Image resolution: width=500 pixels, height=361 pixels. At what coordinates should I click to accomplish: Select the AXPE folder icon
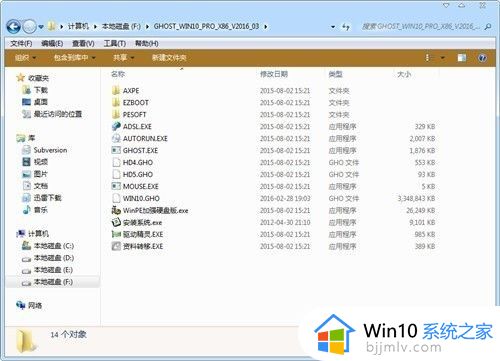pos(116,90)
